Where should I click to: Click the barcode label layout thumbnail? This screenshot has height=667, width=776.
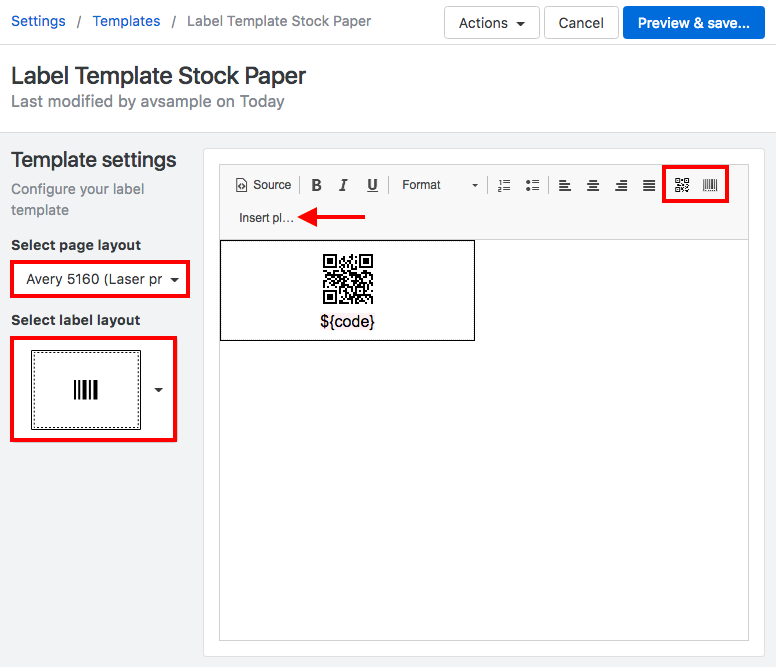point(86,389)
